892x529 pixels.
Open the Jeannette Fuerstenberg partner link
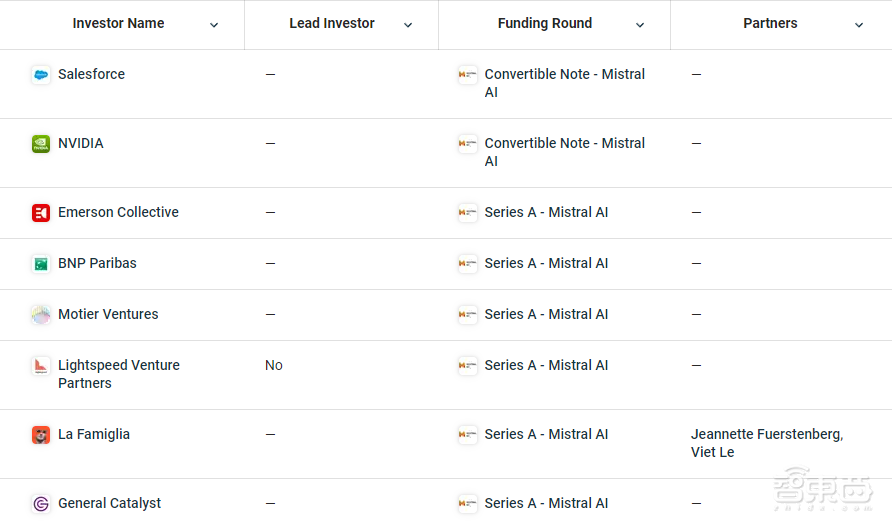766,435
